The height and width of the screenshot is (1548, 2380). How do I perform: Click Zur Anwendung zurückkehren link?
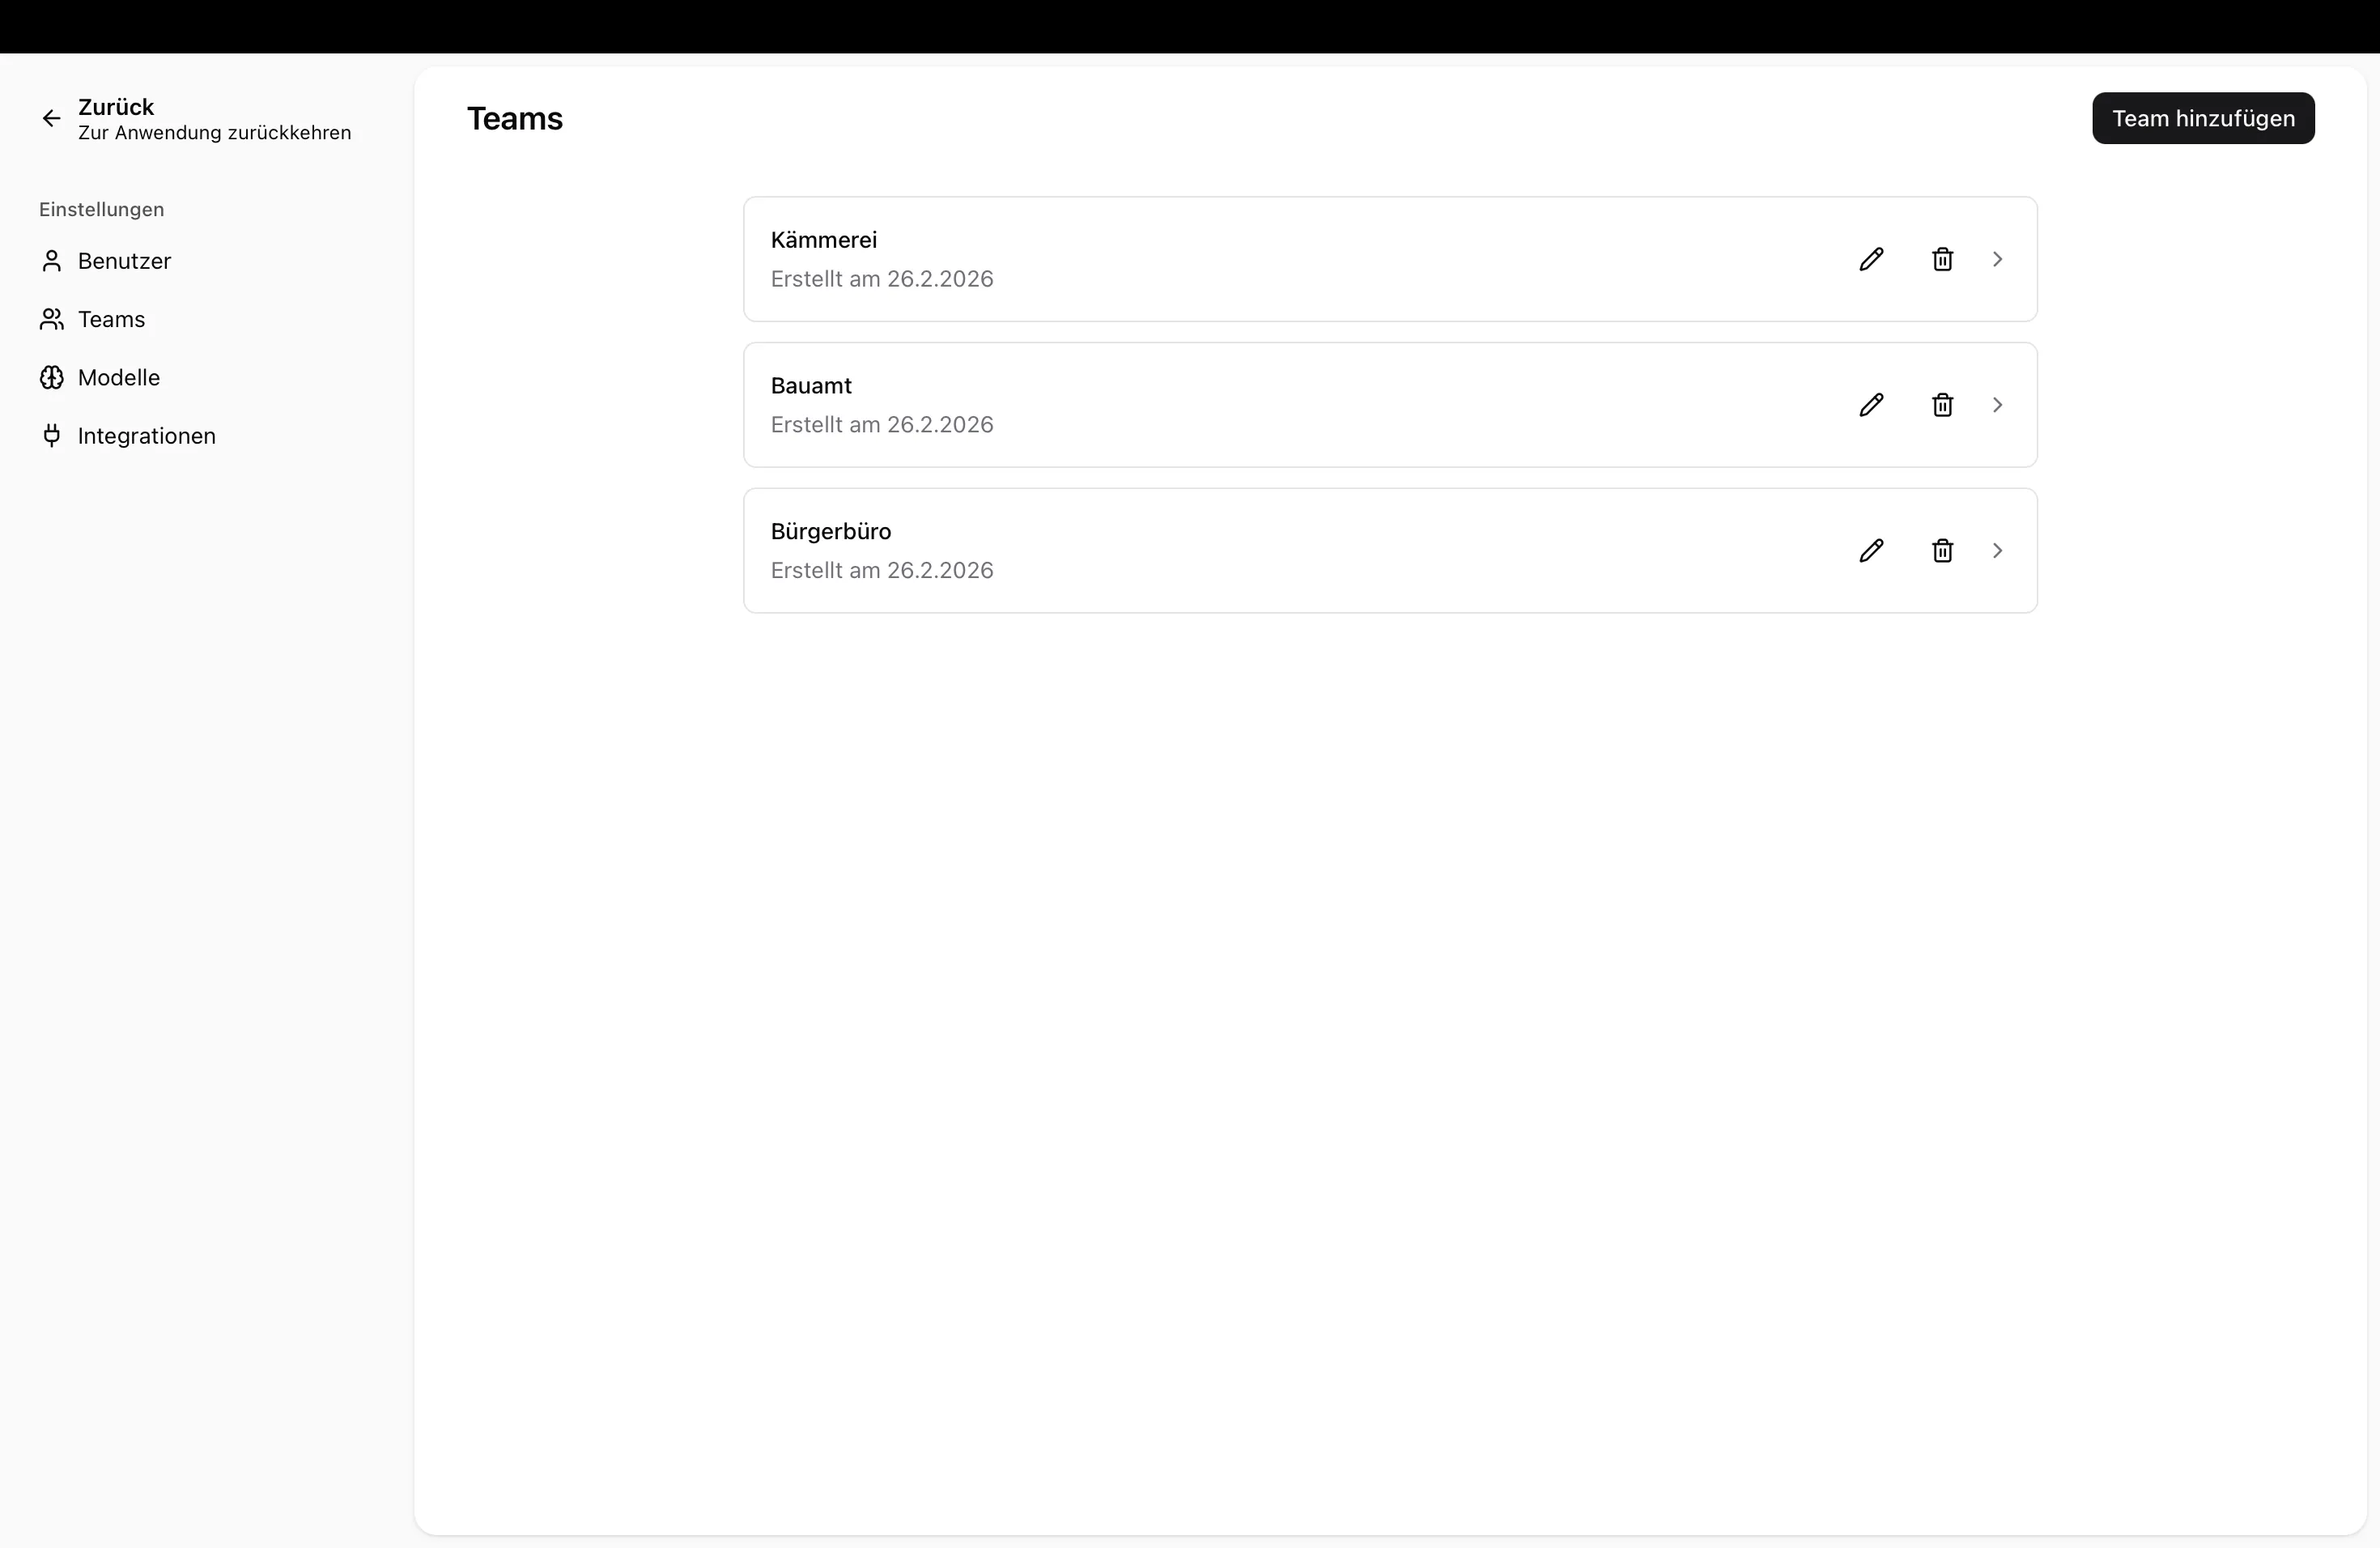(214, 133)
